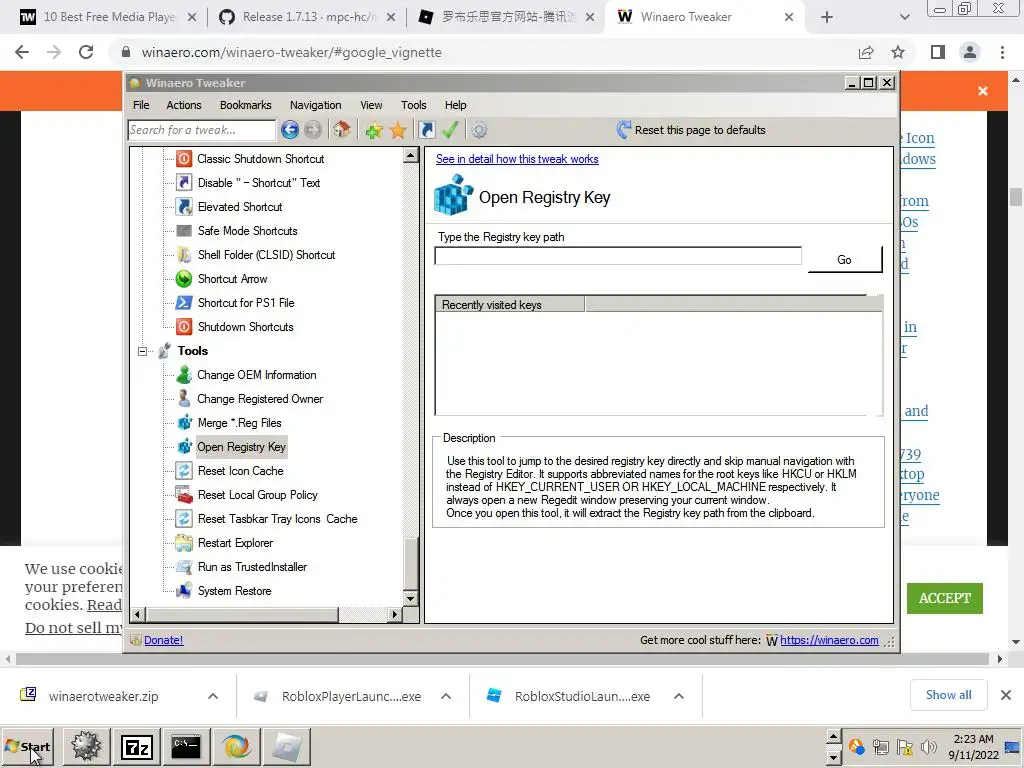Open options chevron for RobloxStudioLauncher download
Viewport: 1024px width, 768px height.
point(679,696)
